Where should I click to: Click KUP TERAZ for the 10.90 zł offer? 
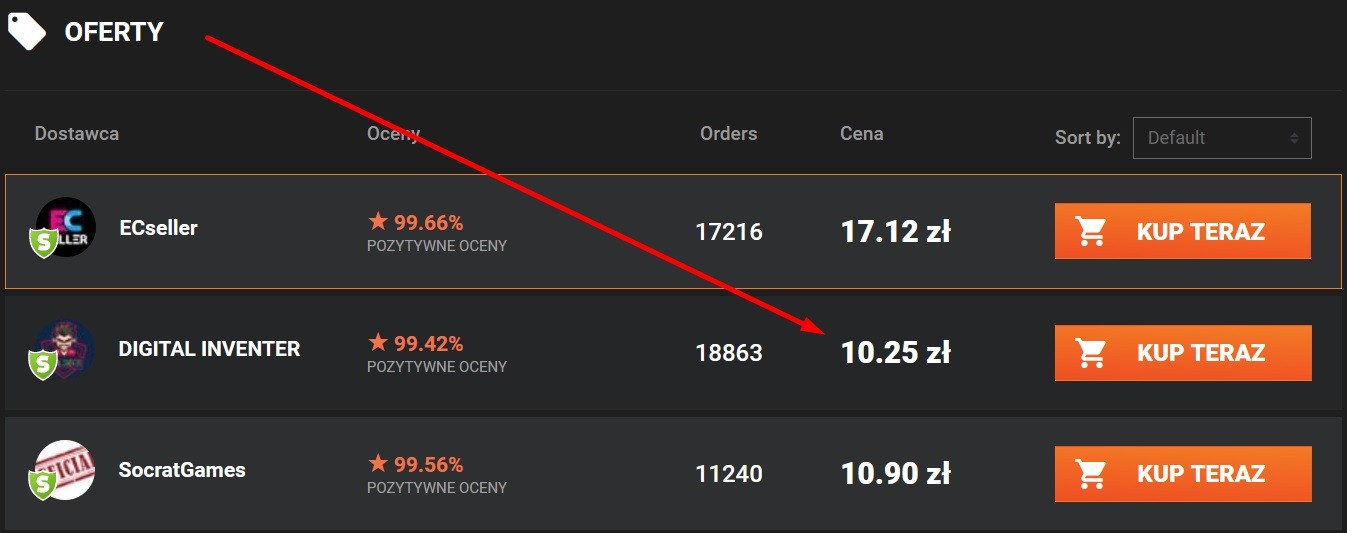1182,474
